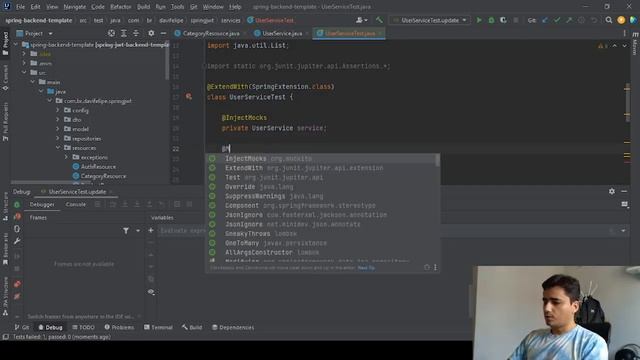Choose InjectMocks from the completion popup
The width and height of the screenshot is (640, 360).
(x=321, y=158)
